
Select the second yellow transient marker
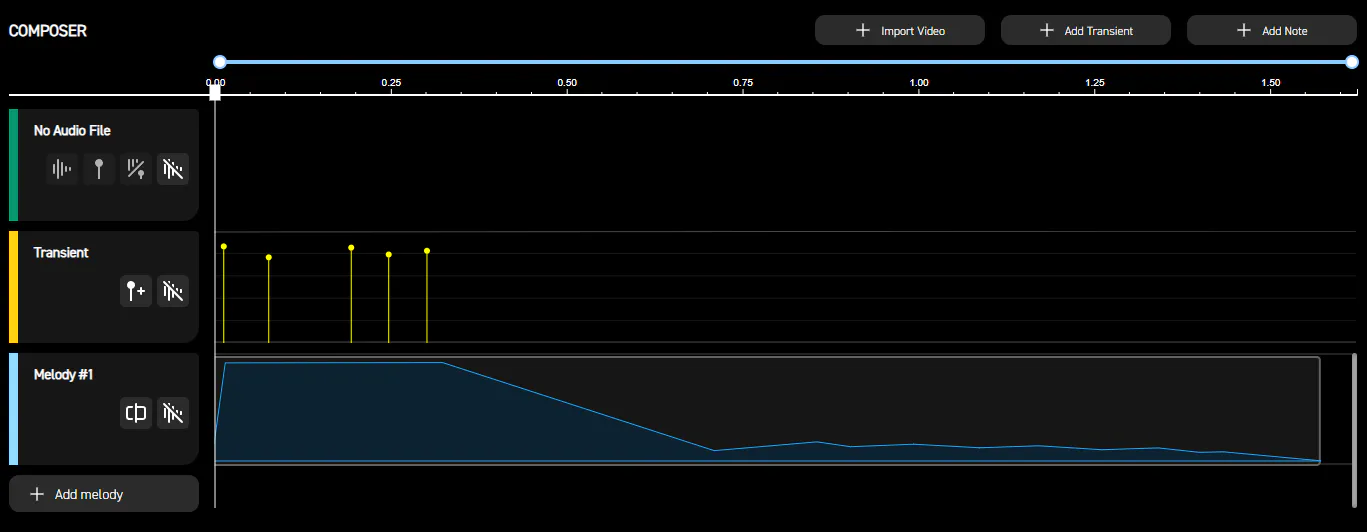(x=269, y=257)
